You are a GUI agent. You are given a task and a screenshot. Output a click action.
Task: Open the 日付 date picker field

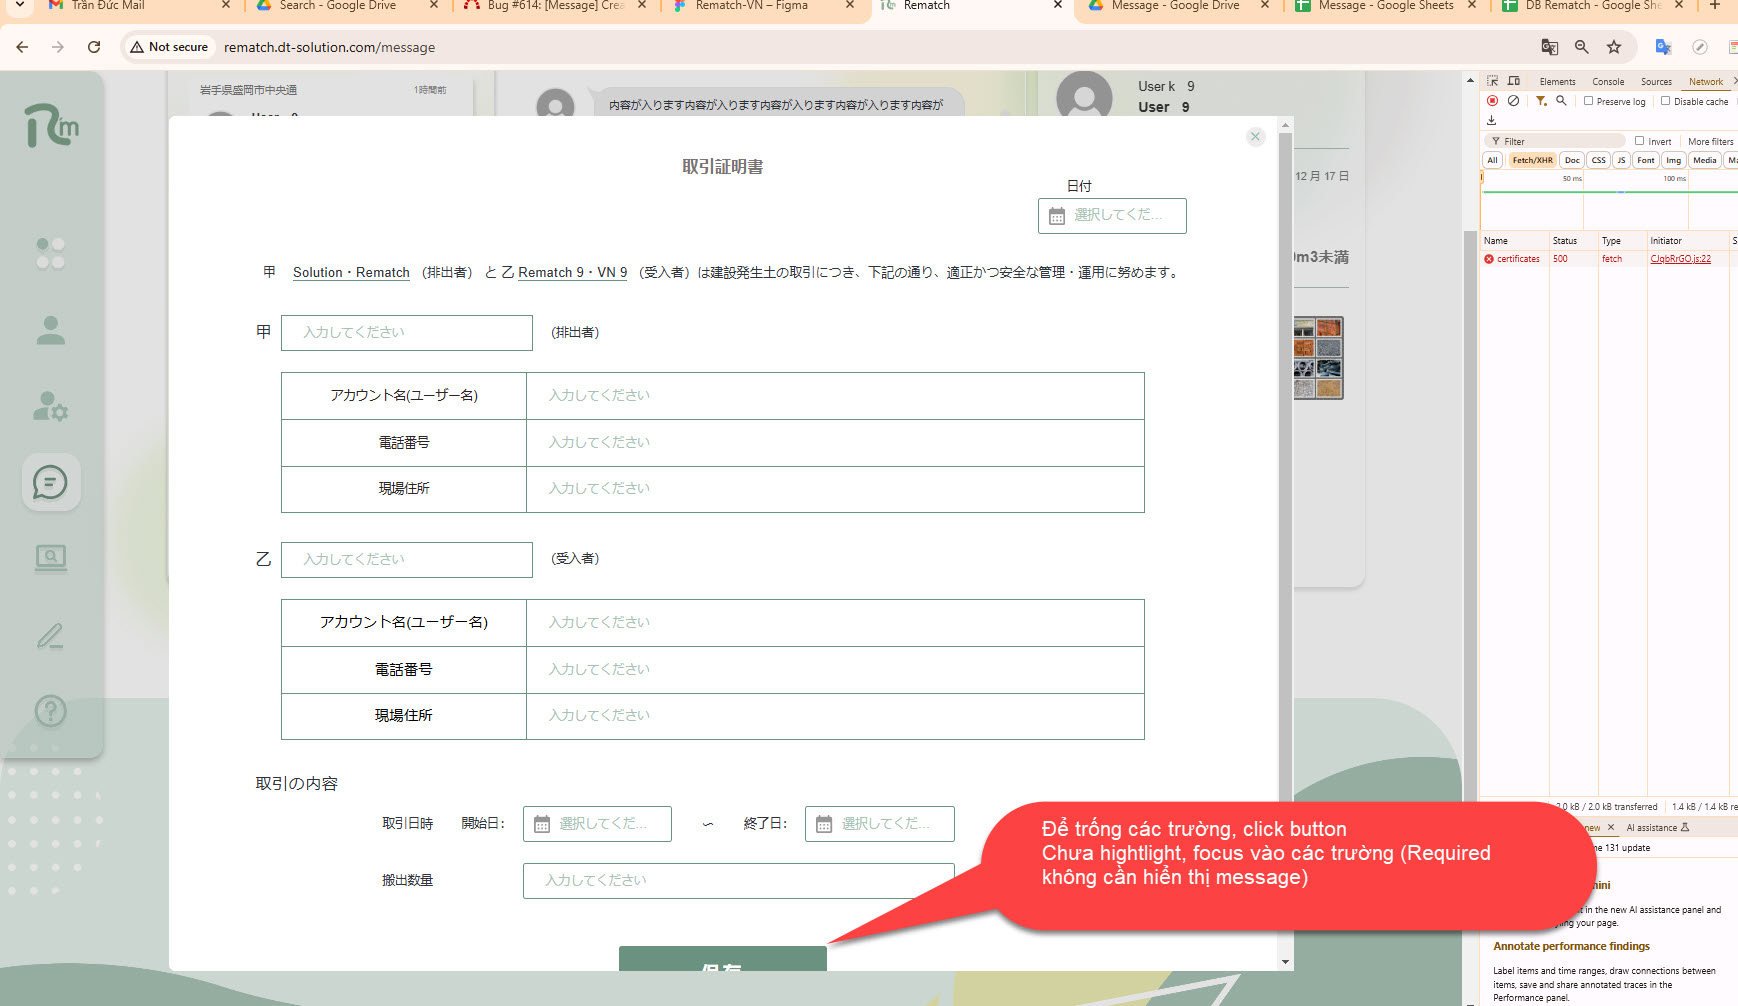tap(1112, 216)
